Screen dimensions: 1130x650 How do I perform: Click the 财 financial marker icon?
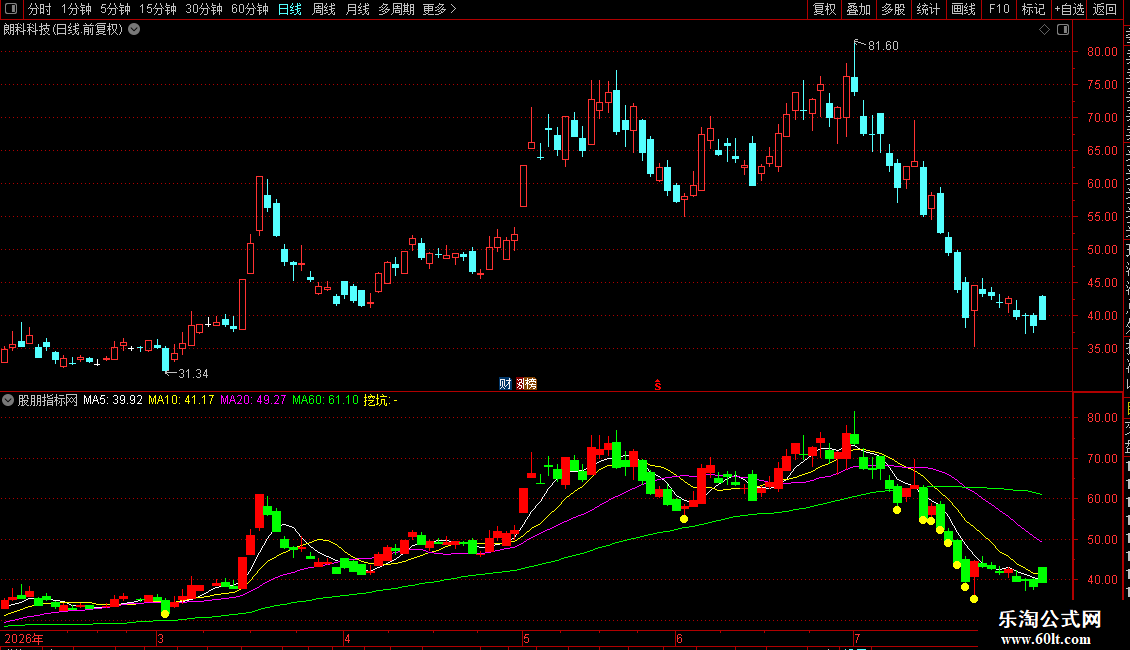point(505,384)
